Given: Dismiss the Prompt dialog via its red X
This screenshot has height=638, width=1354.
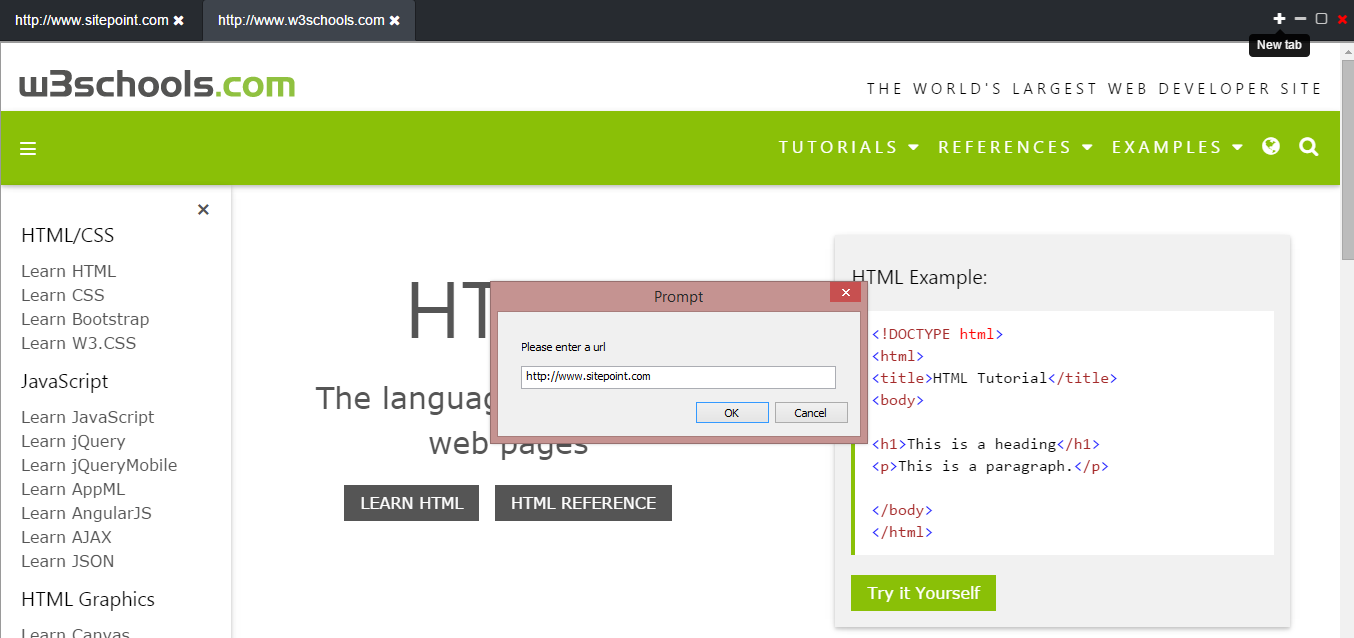Looking at the screenshot, I should (x=845, y=293).
